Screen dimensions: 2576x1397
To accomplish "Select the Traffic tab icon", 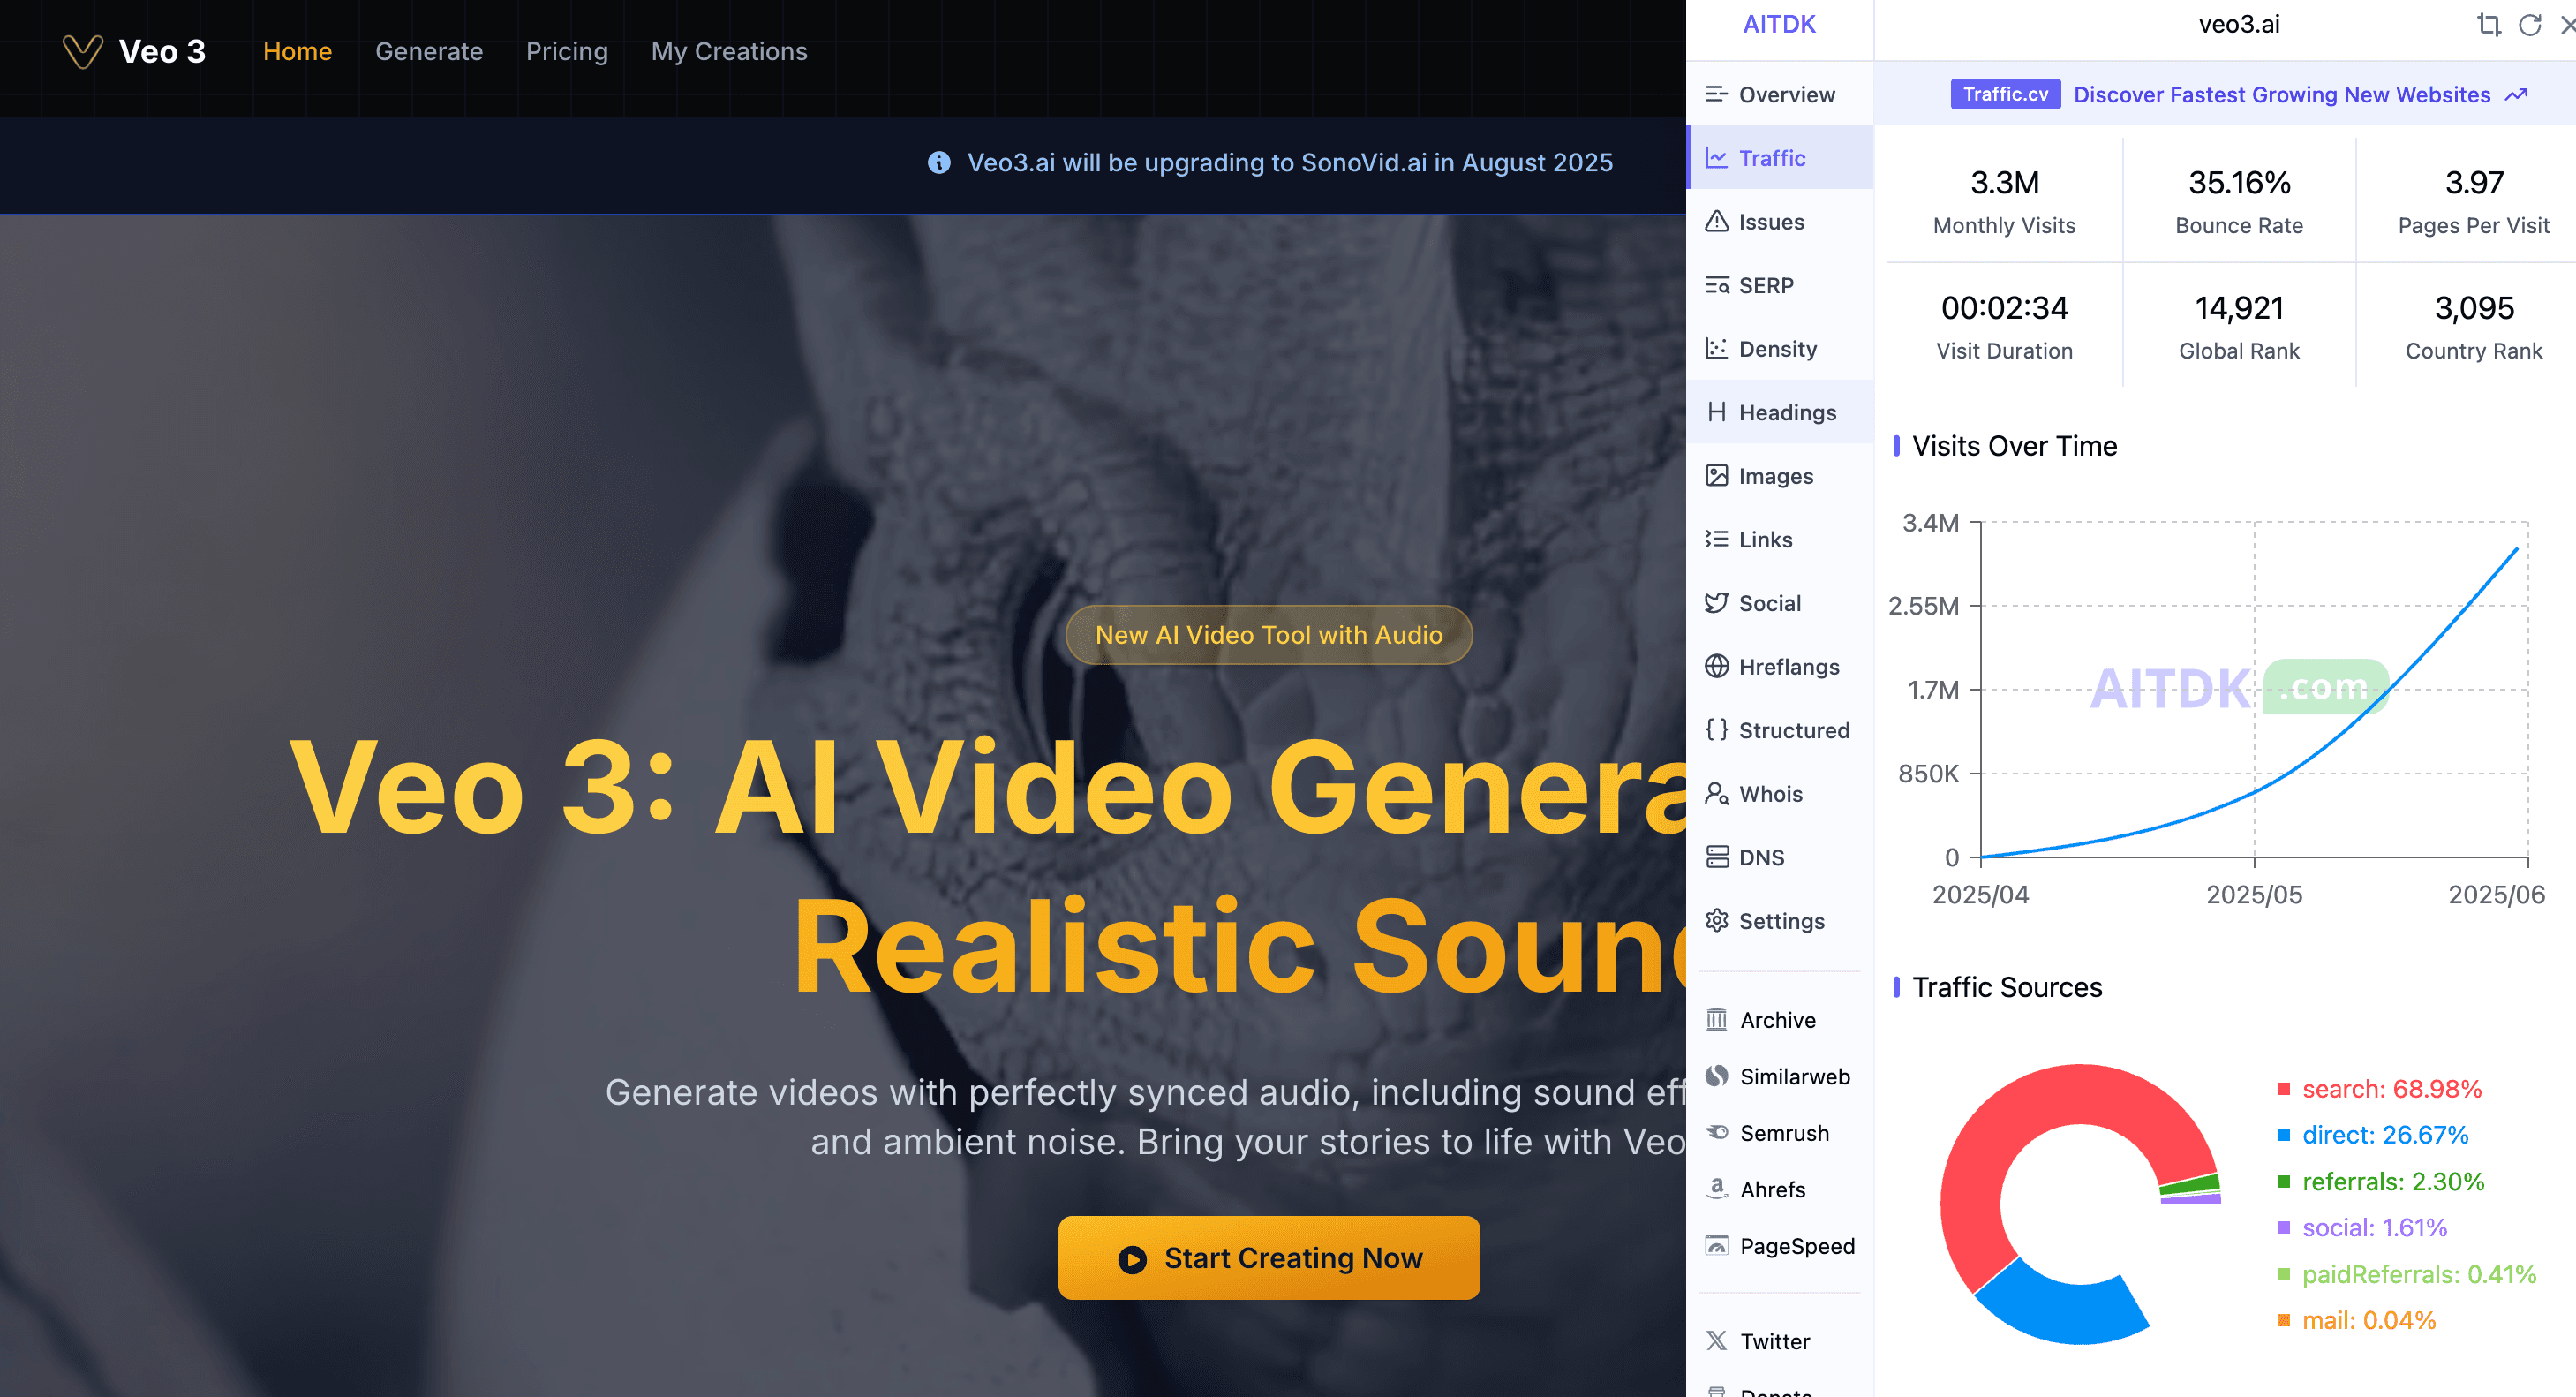I will coord(1717,158).
